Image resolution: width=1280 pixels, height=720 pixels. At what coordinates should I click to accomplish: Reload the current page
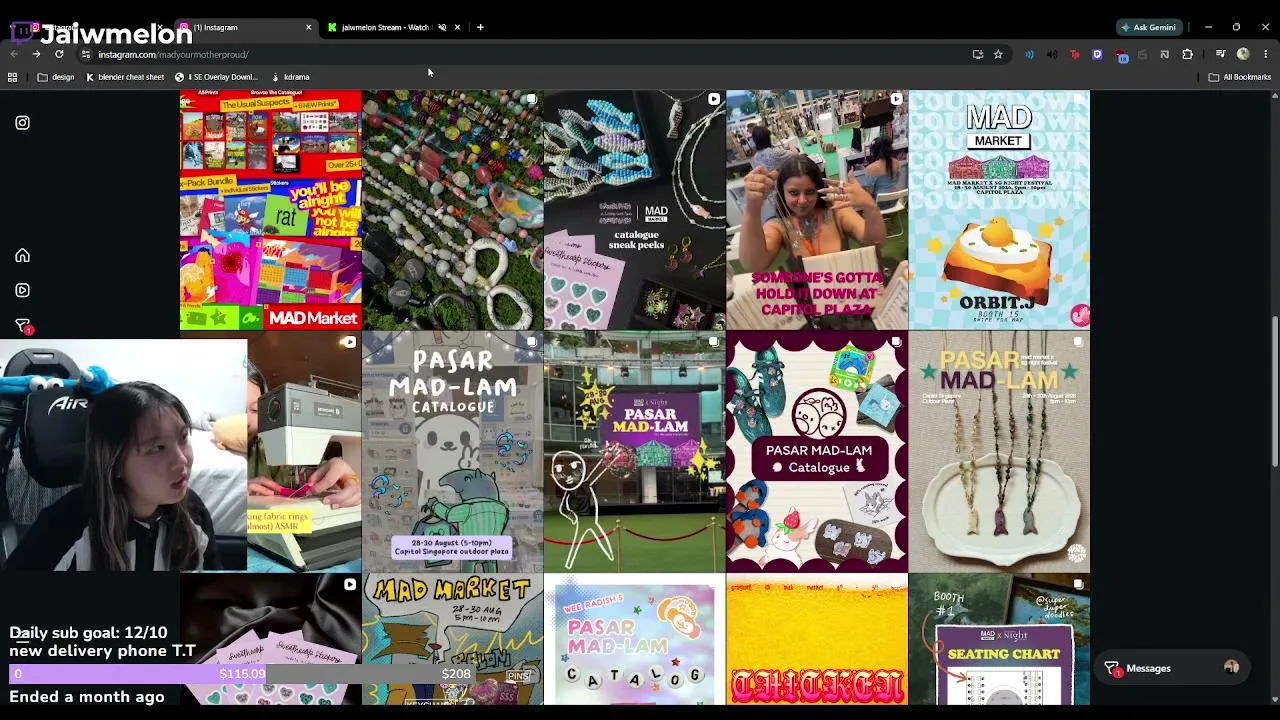pyautogui.click(x=59, y=54)
